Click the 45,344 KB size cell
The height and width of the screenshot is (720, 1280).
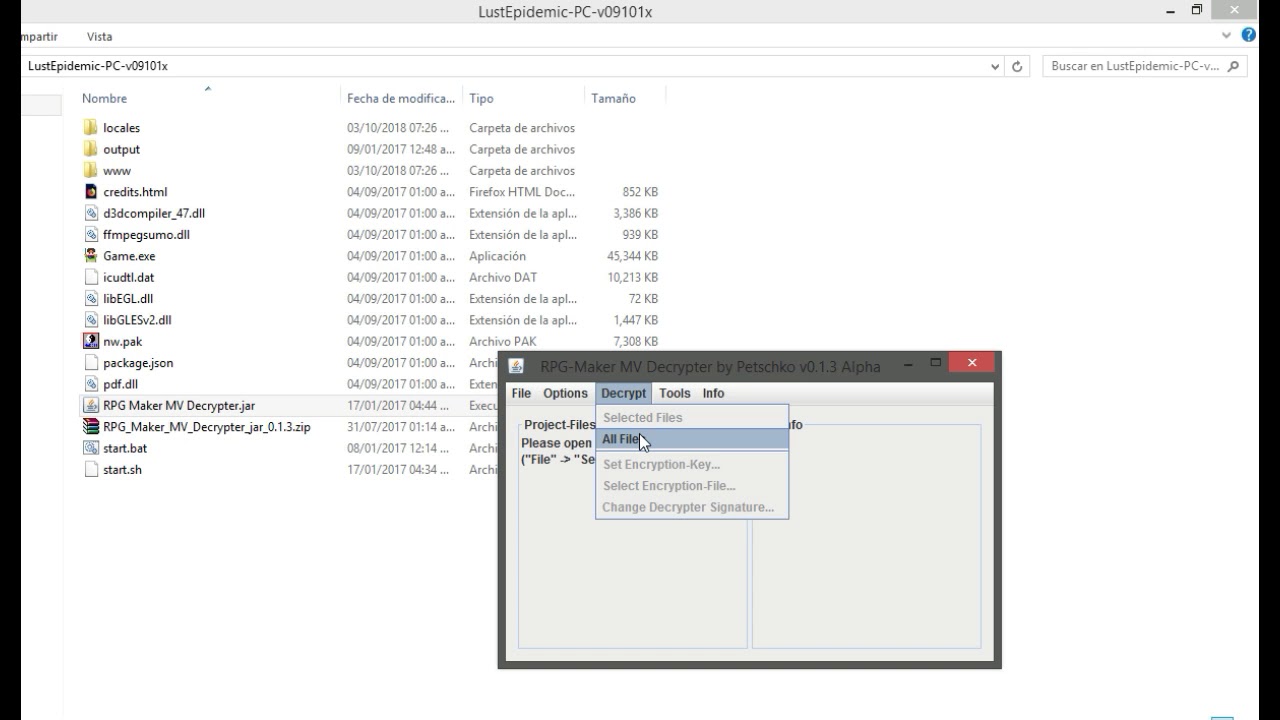[632, 256]
